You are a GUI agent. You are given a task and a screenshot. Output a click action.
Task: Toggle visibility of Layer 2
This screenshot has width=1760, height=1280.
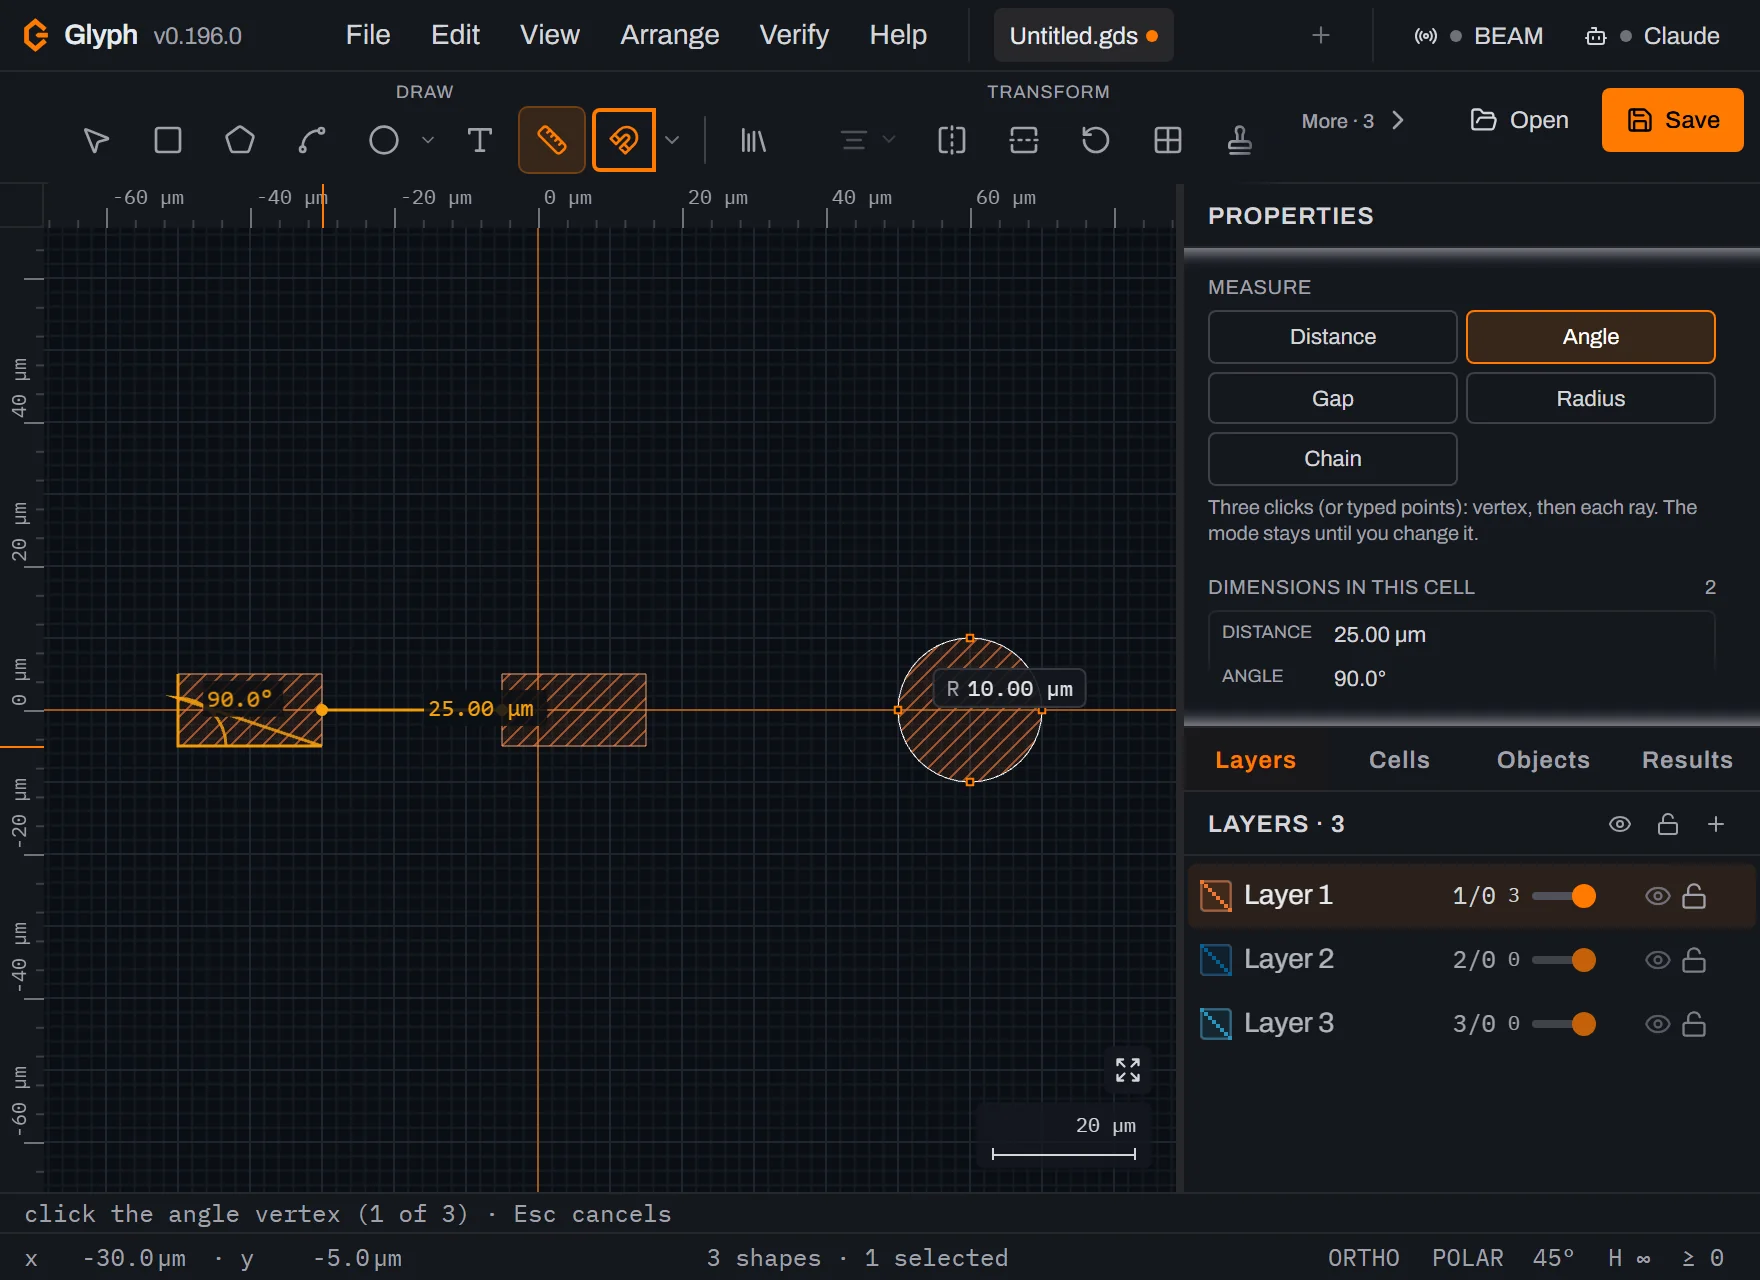pos(1658,960)
